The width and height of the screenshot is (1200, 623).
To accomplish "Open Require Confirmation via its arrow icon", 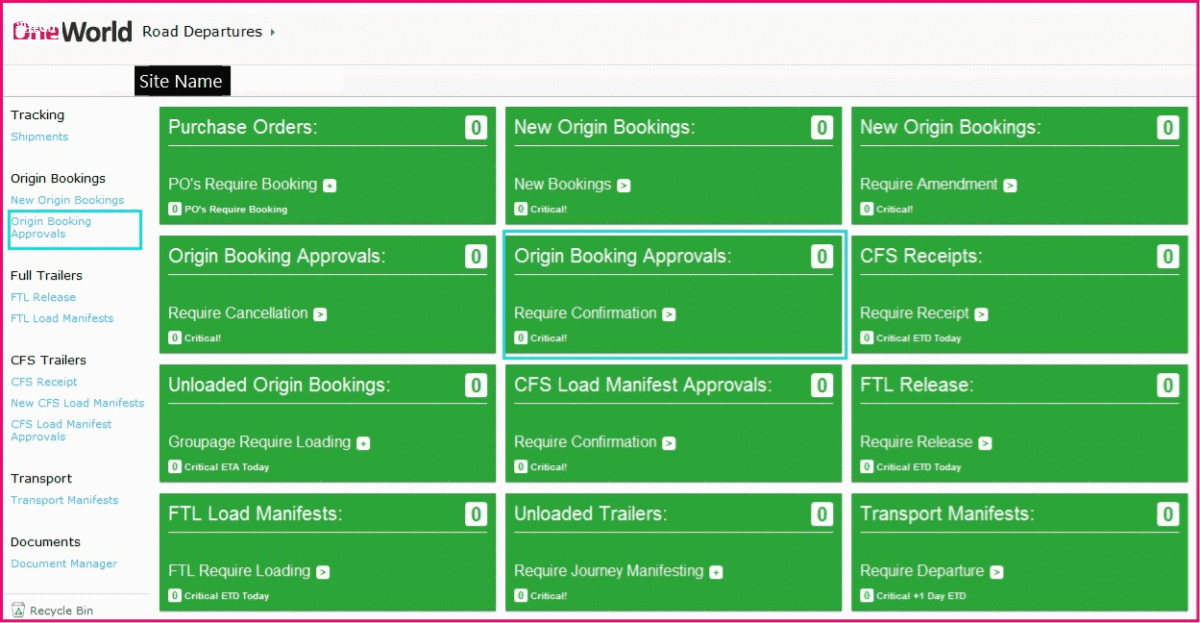I will coord(671,313).
